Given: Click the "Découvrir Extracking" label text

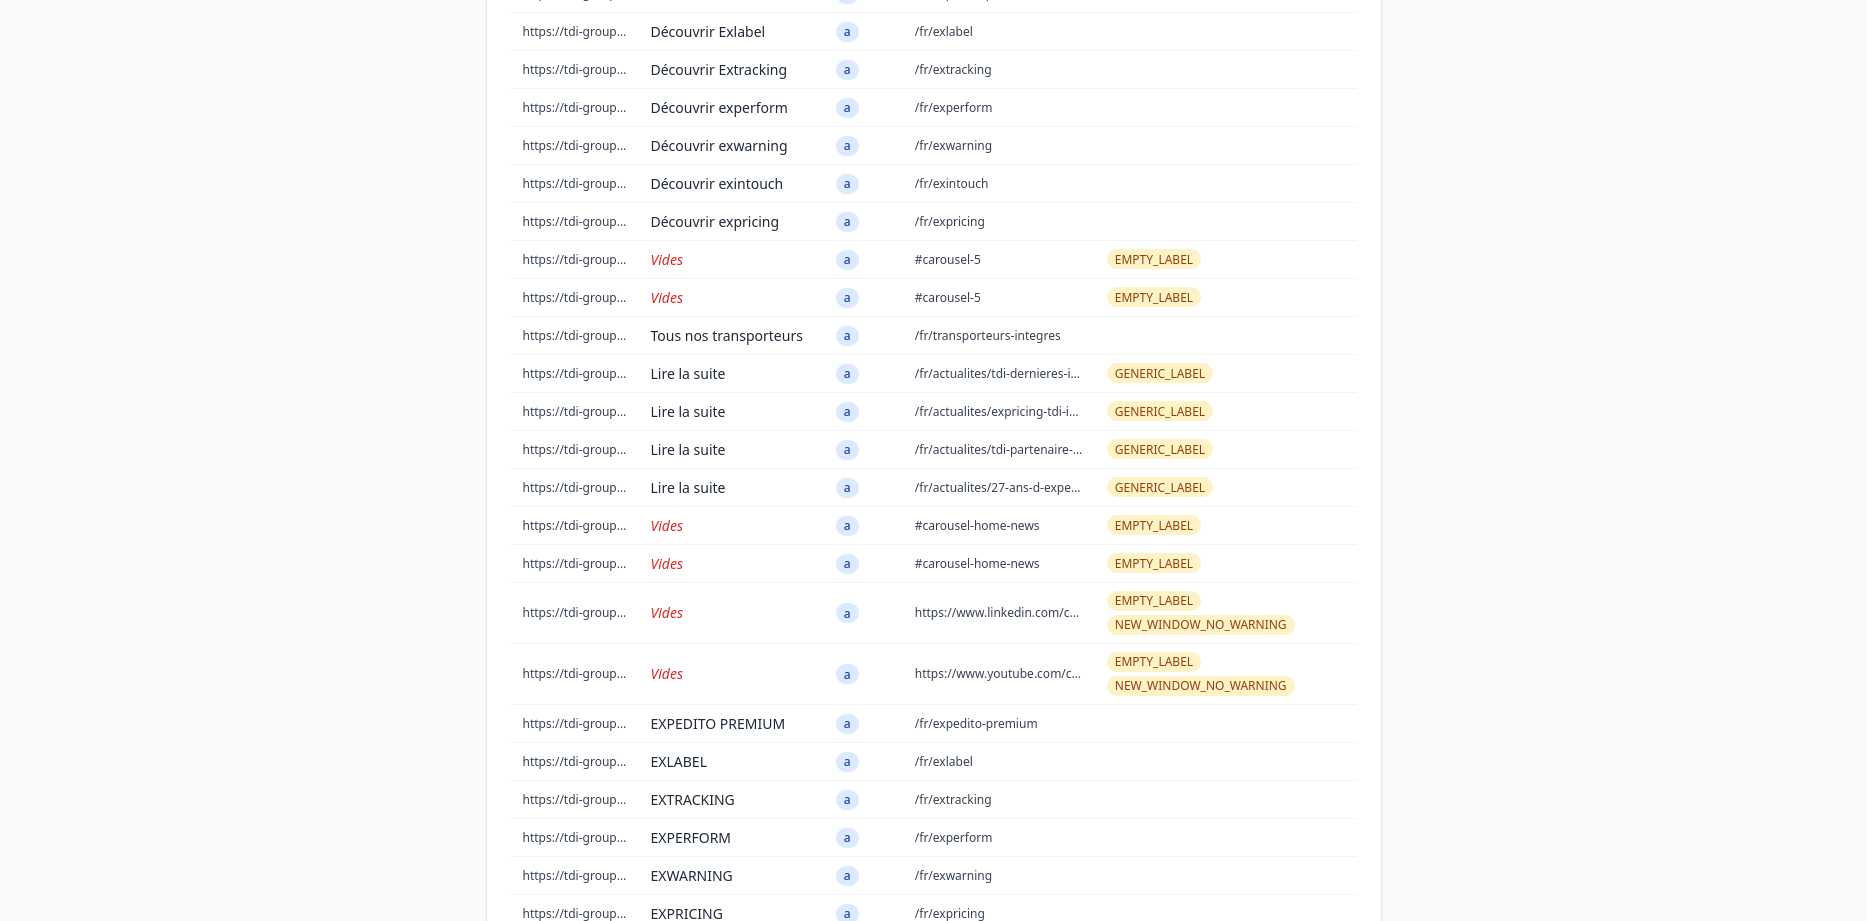Looking at the screenshot, I should [x=718, y=70].
